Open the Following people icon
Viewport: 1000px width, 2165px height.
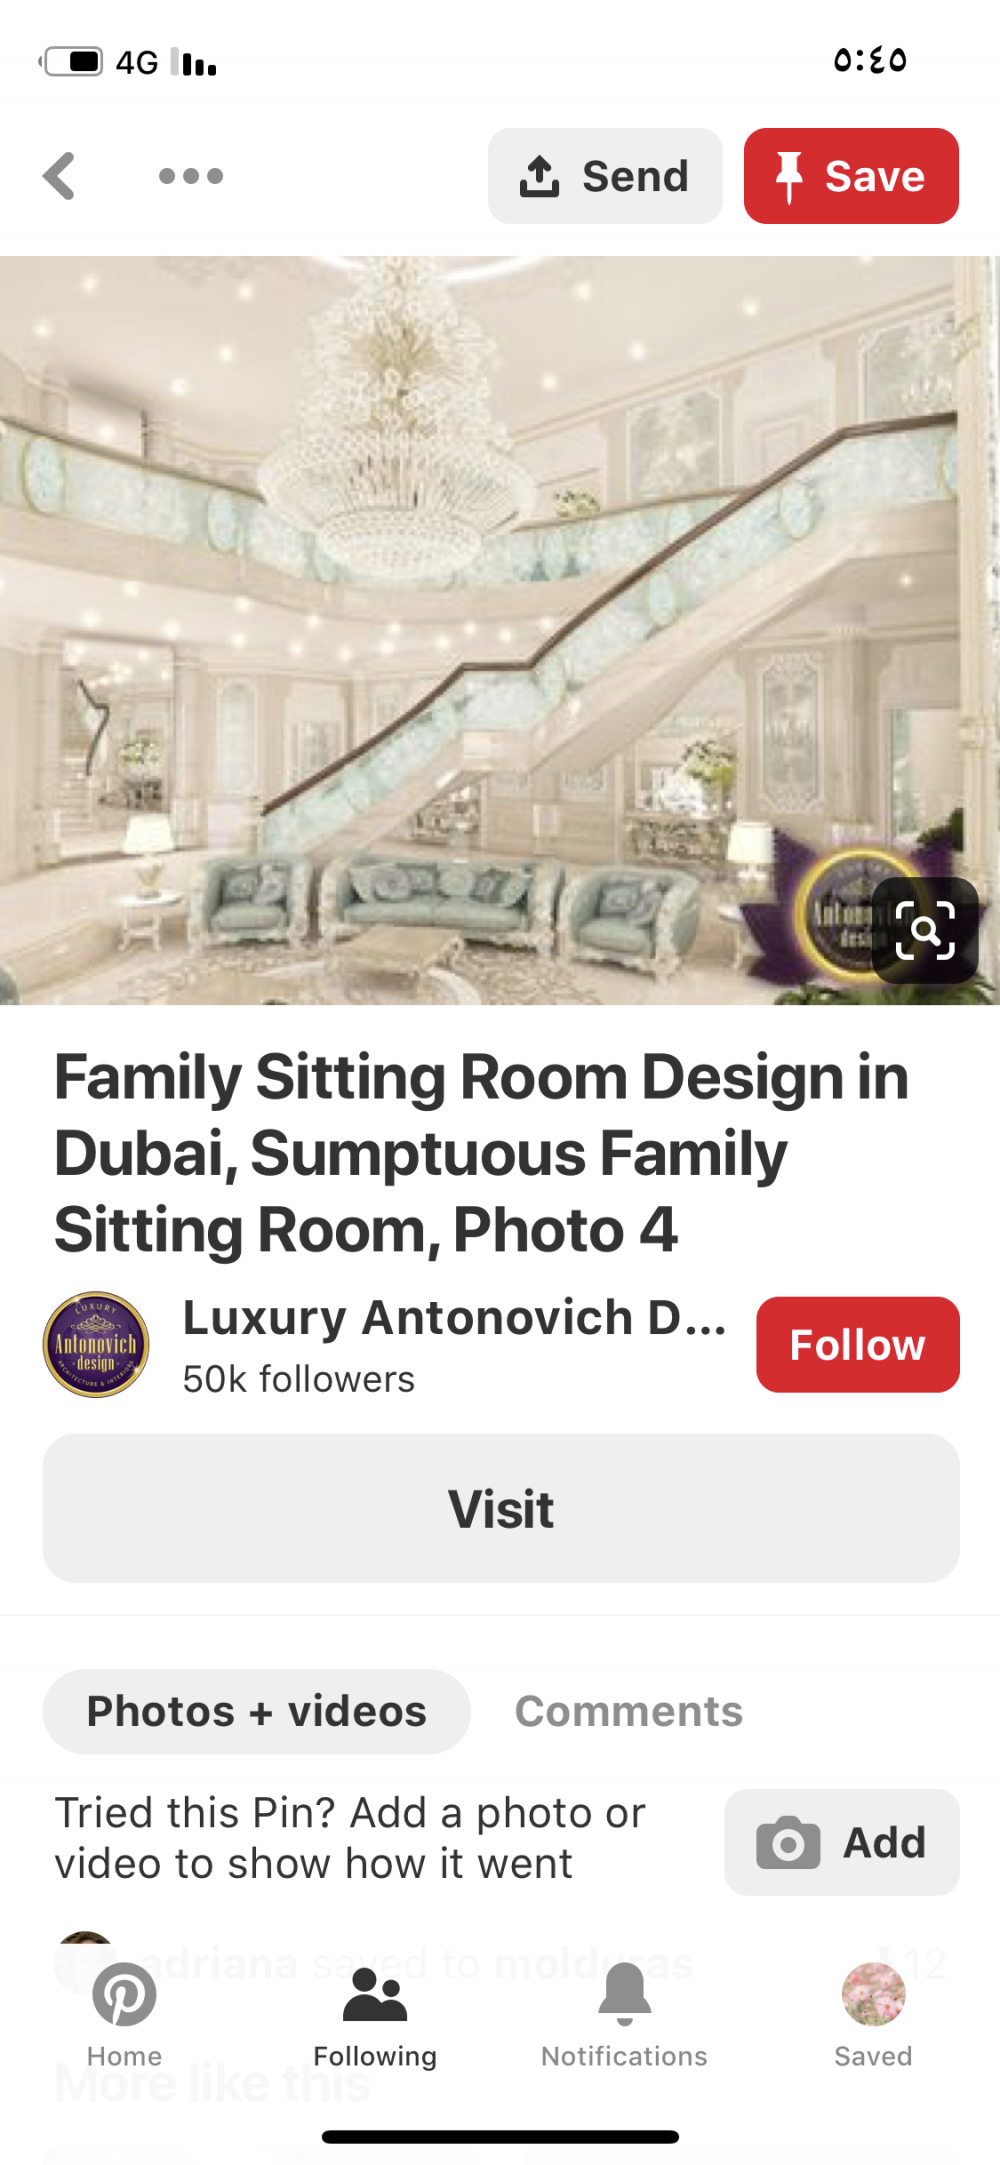click(375, 1995)
